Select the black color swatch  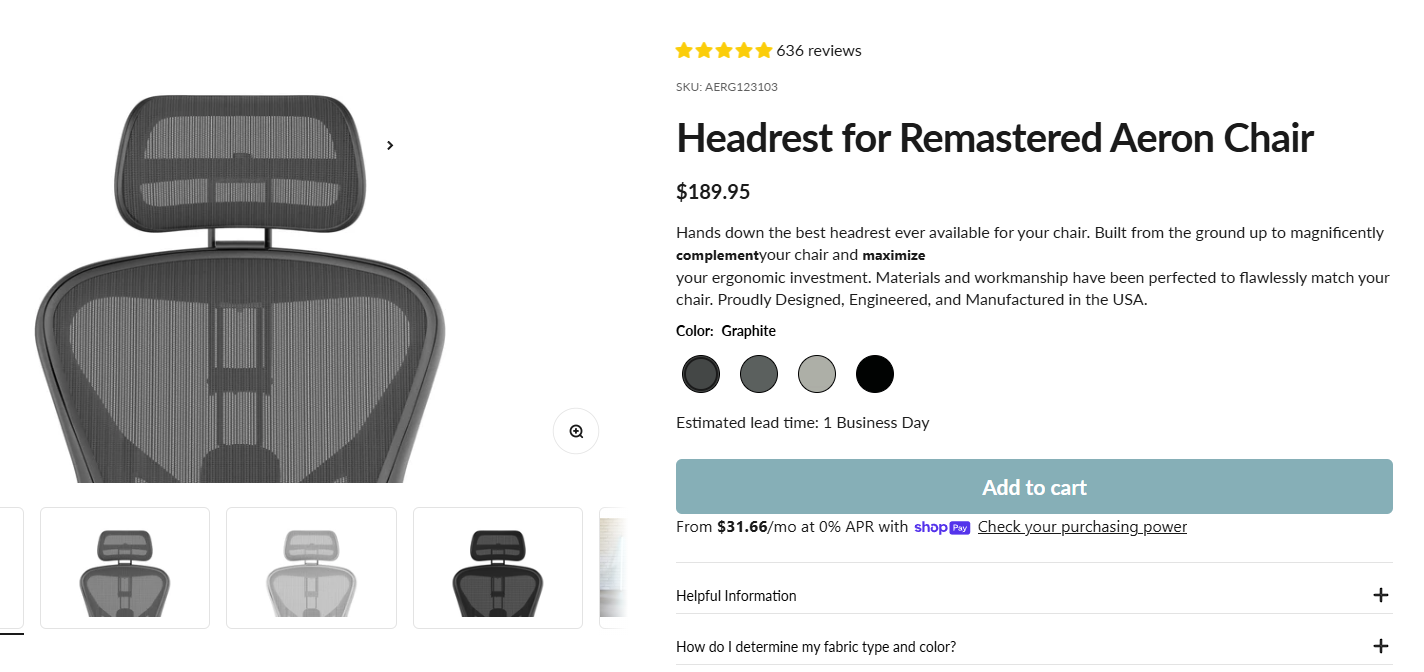[x=875, y=374]
